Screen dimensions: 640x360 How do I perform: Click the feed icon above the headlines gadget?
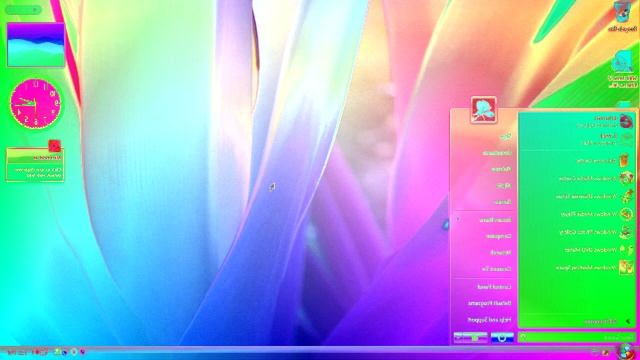pyautogui.click(x=54, y=146)
